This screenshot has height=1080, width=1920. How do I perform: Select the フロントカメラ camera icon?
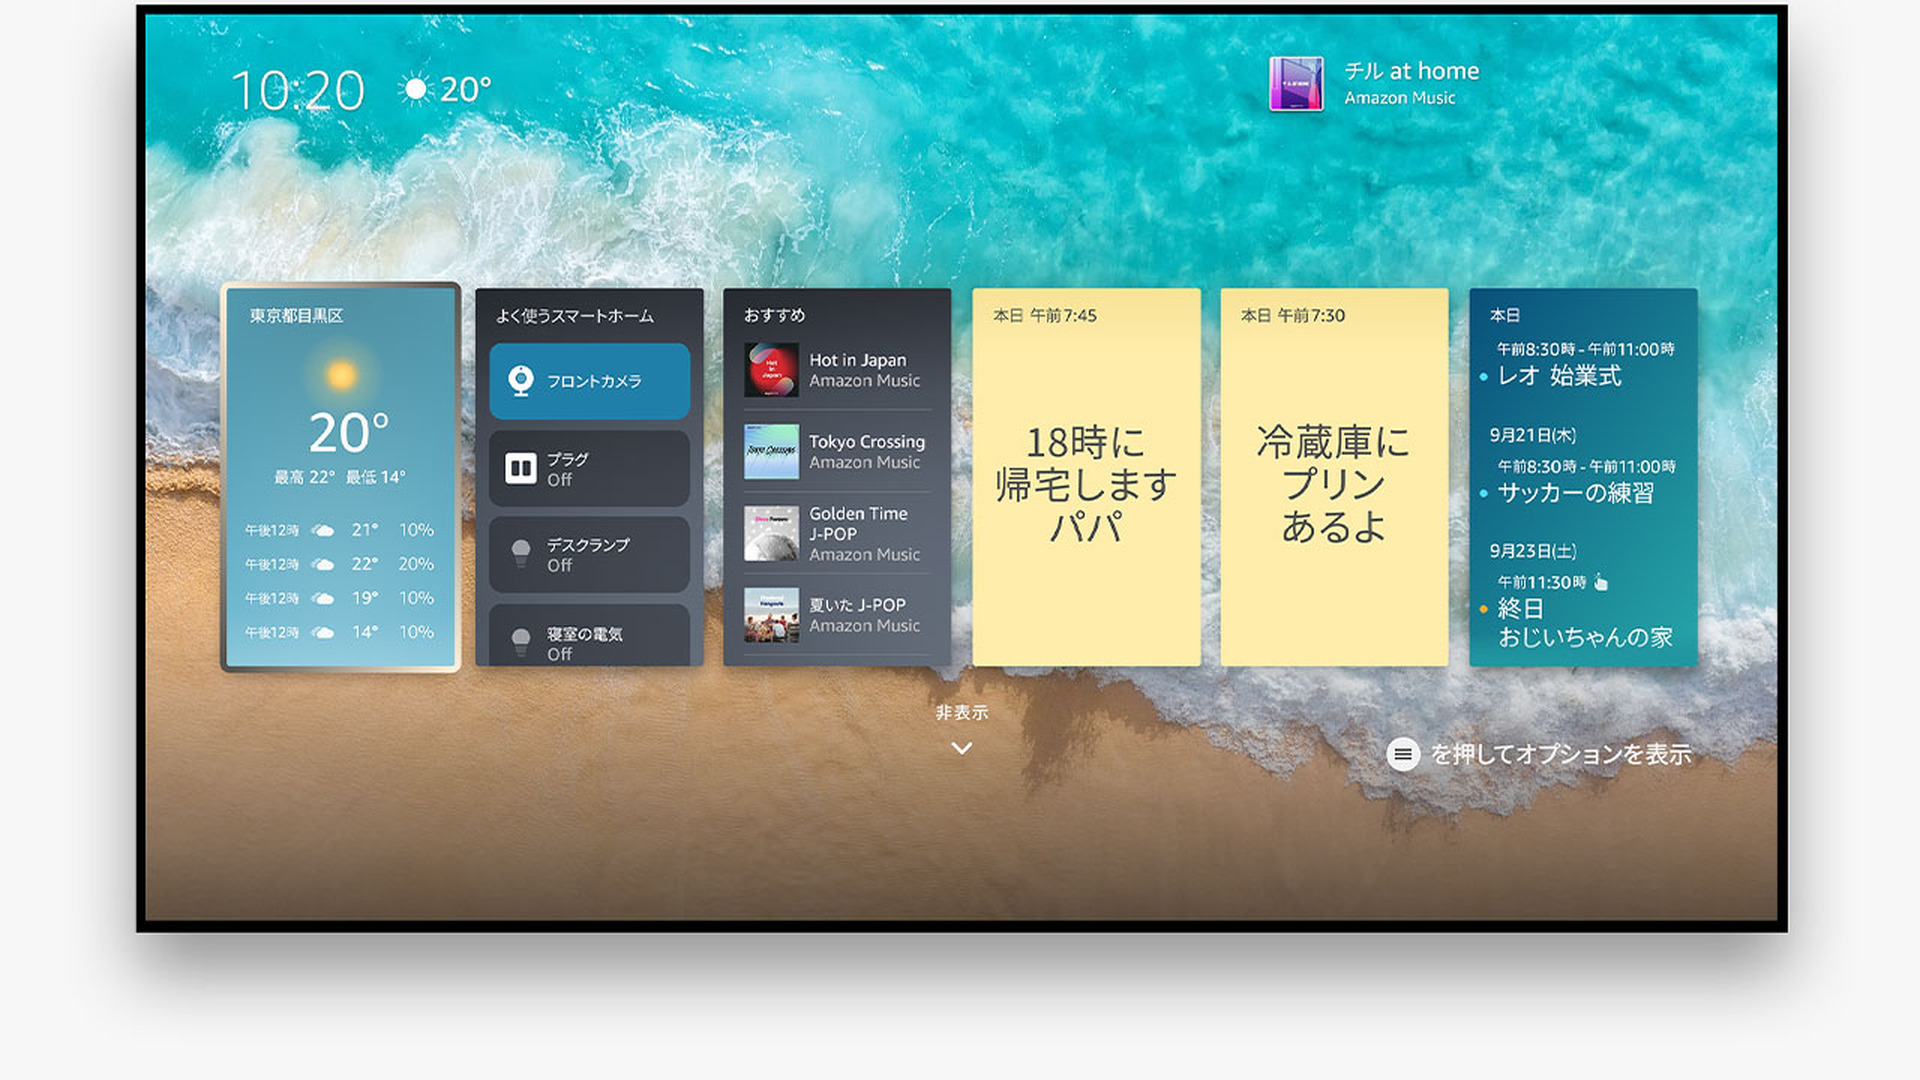point(521,380)
